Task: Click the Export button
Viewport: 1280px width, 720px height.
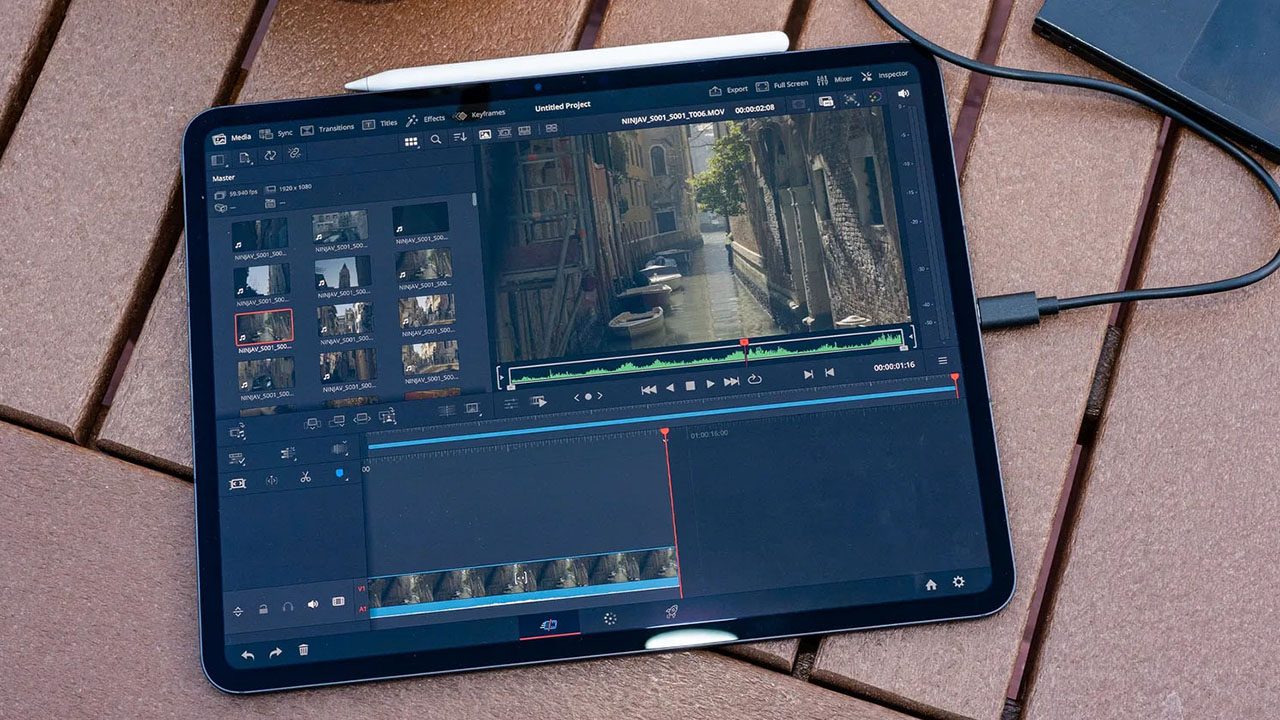Action: click(x=728, y=89)
